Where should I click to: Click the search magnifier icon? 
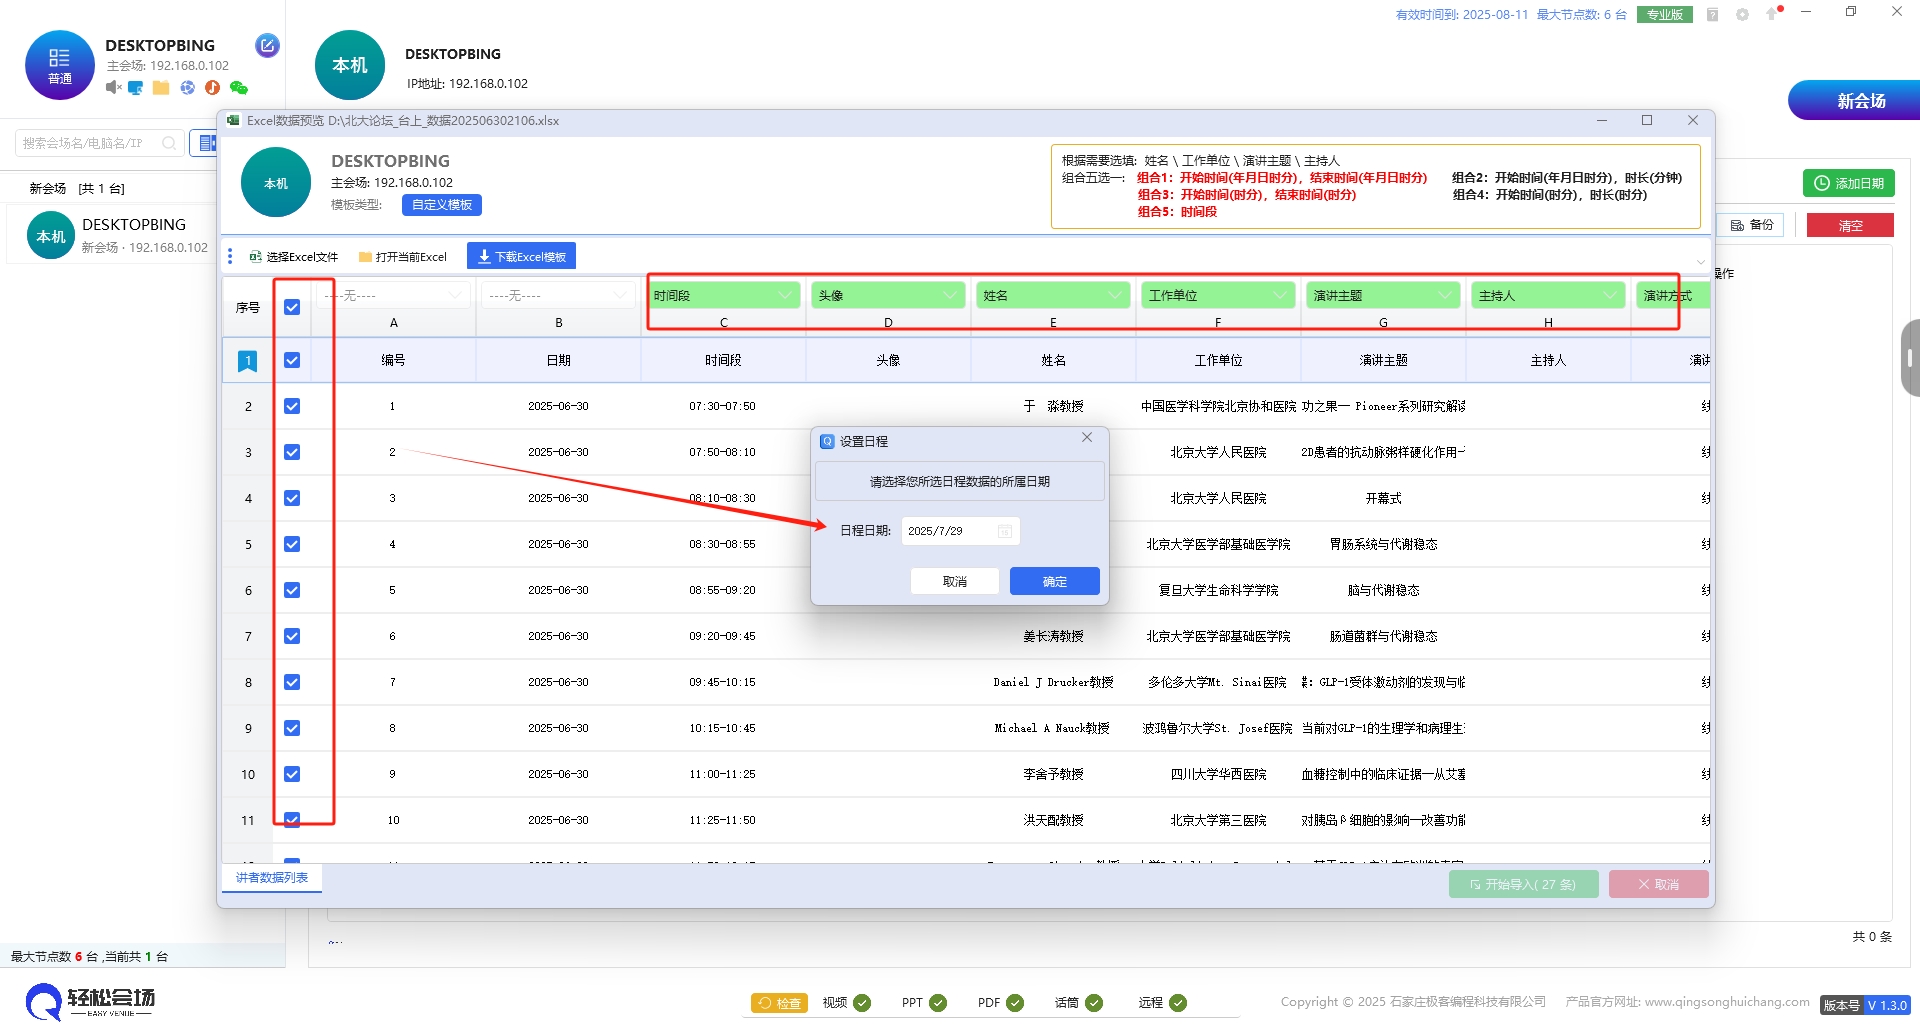pos(169,143)
